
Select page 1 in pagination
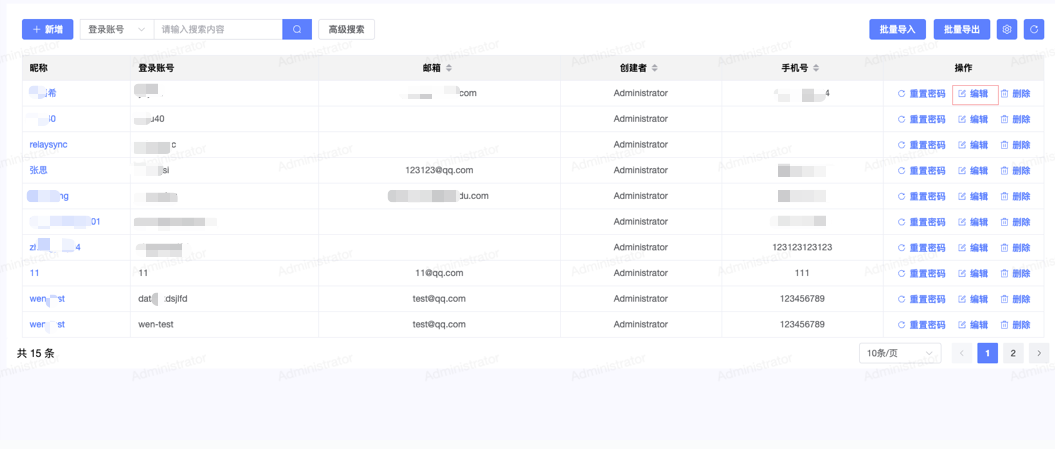tap(988, 353)
